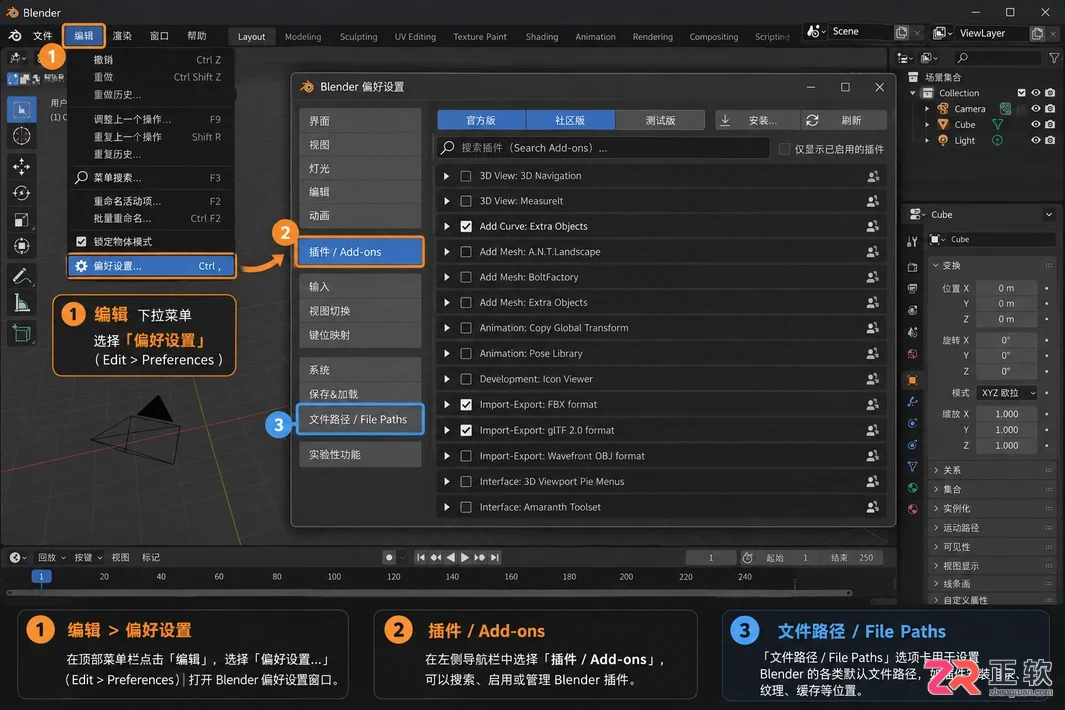This screenshot has height=710, width=1065.
Task: Open the 渲染 menu
Action: coord(122,35)
